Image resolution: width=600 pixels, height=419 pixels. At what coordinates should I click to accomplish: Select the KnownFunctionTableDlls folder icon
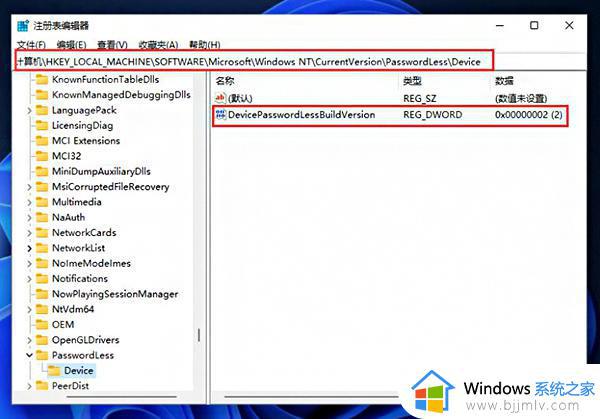click(x=42, y=80)
